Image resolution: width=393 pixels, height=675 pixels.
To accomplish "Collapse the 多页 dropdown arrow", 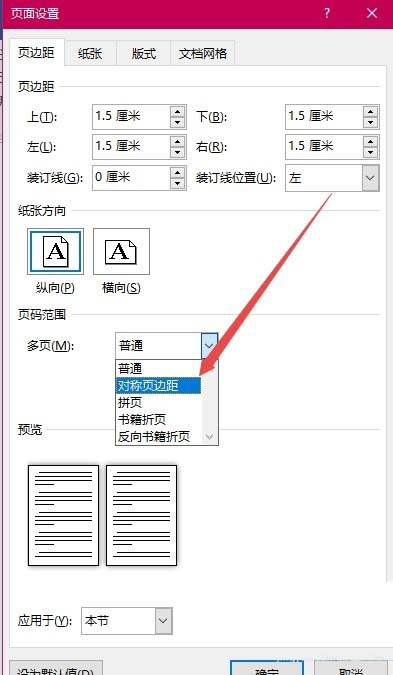I will (x=209, y=346).
